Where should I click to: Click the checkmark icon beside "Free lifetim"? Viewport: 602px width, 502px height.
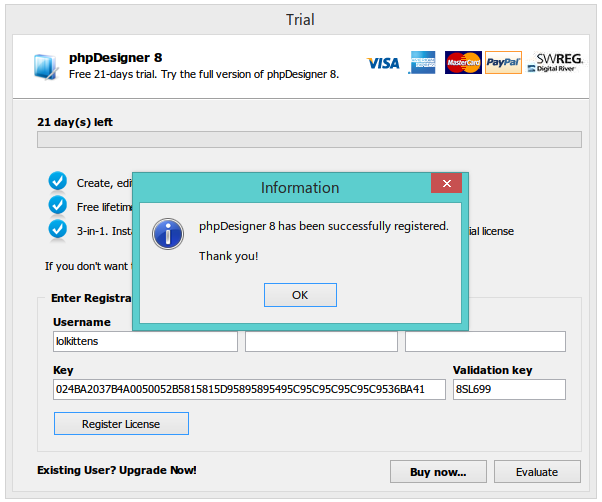[58, 205]
